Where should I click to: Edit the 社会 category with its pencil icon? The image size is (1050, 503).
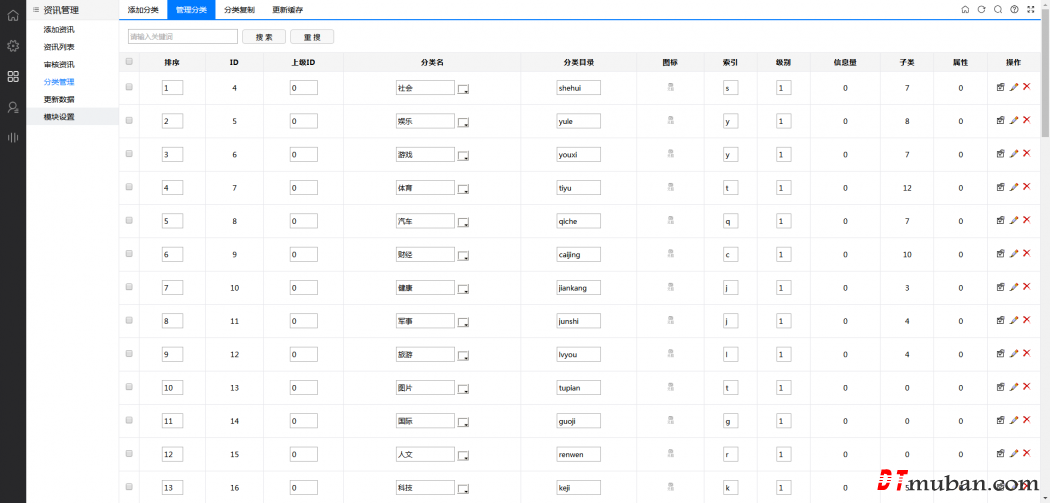point(1013,87)
